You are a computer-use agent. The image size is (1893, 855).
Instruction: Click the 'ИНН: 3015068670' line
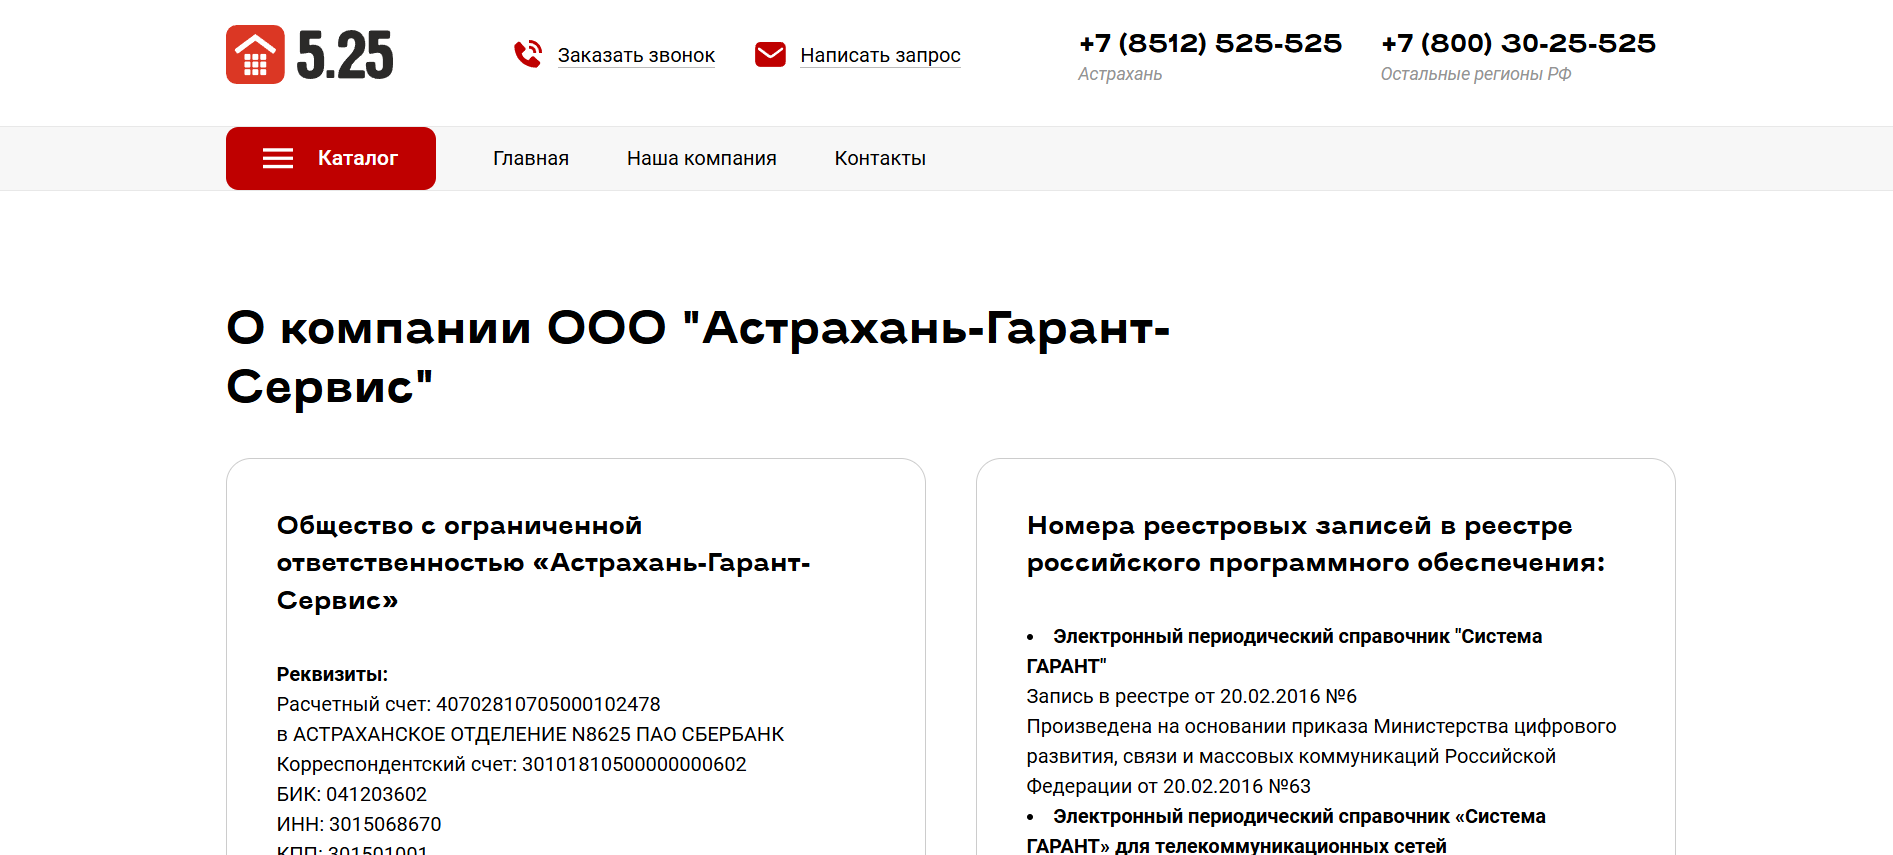[359, 824]
